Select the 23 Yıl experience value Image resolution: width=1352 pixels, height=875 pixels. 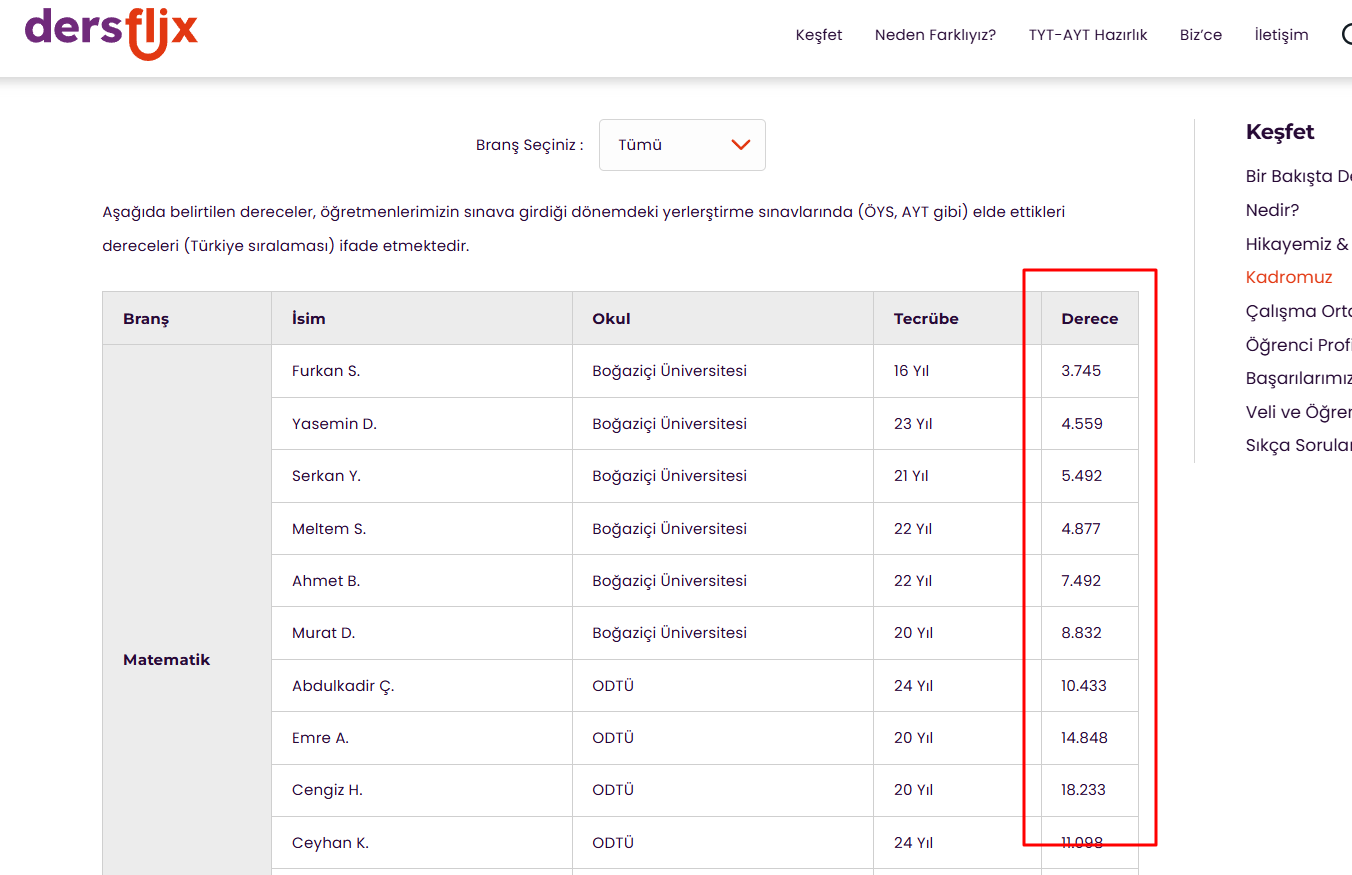(x=913, y=424)
